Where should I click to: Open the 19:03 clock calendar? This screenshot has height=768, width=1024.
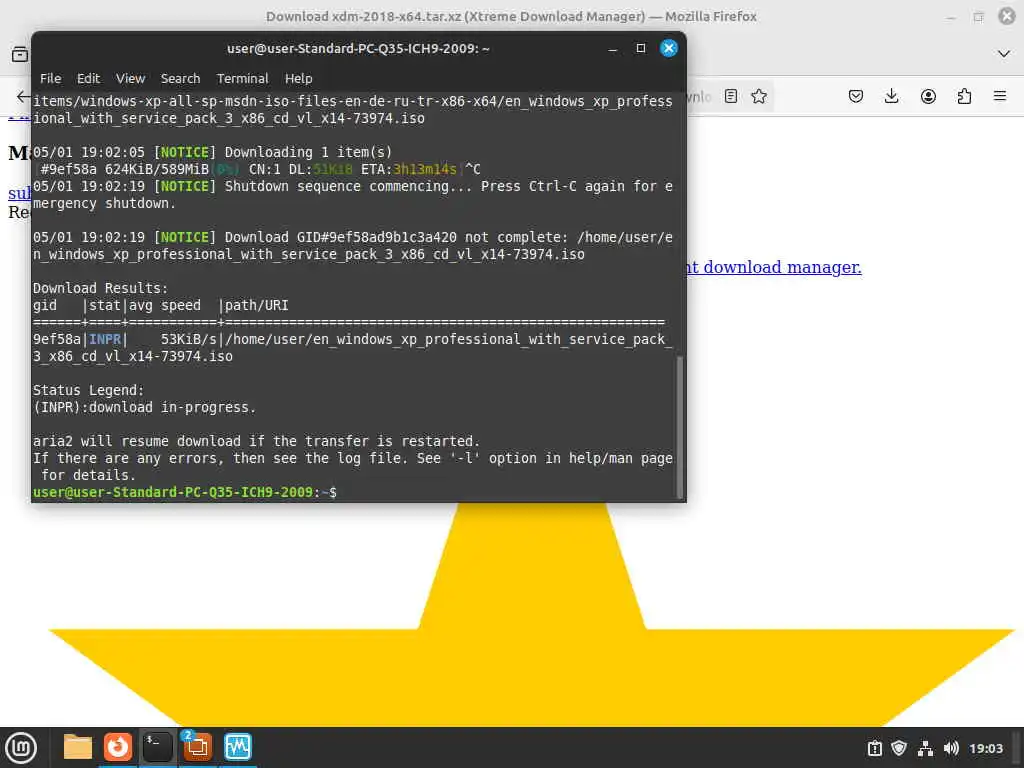985,748
